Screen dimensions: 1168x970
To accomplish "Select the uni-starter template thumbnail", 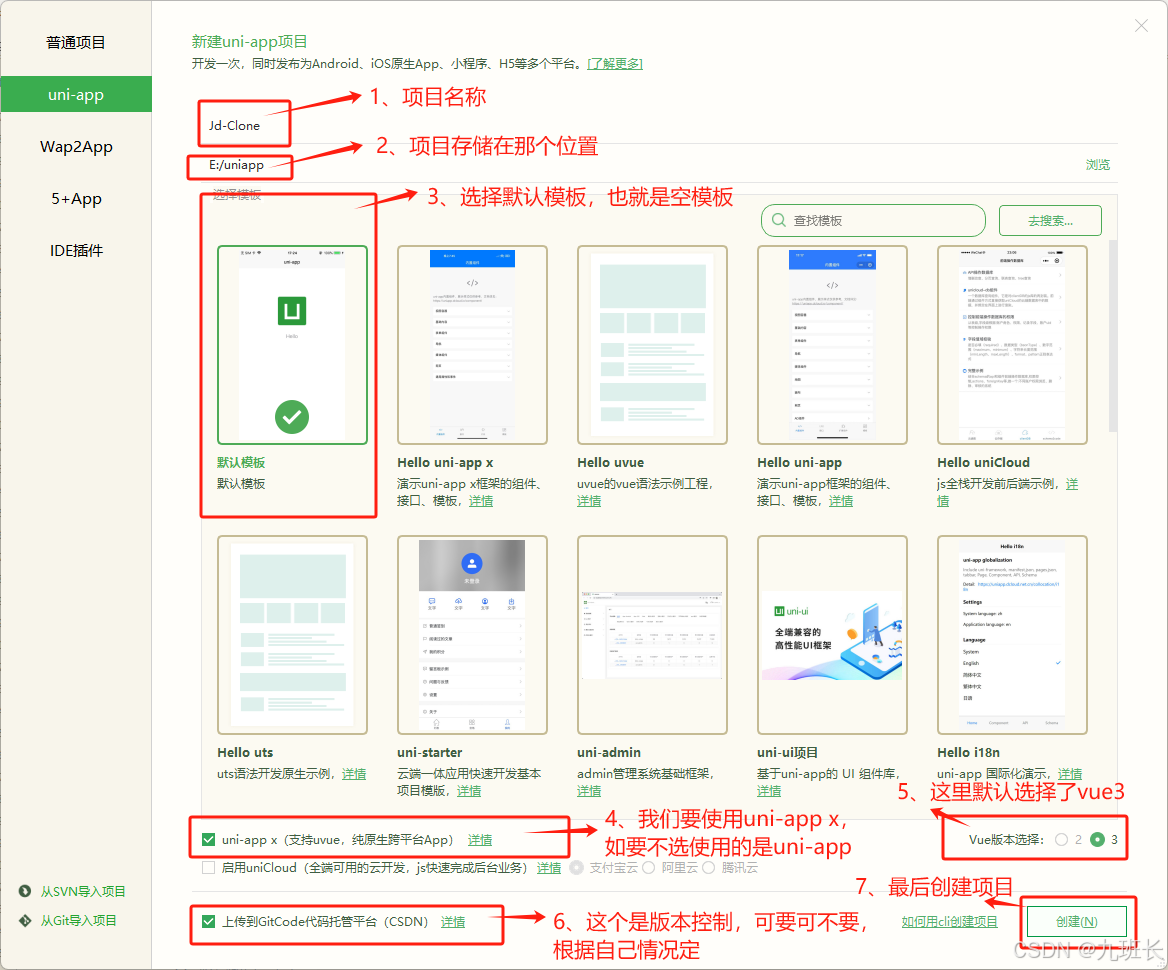I will pos(472,635).
